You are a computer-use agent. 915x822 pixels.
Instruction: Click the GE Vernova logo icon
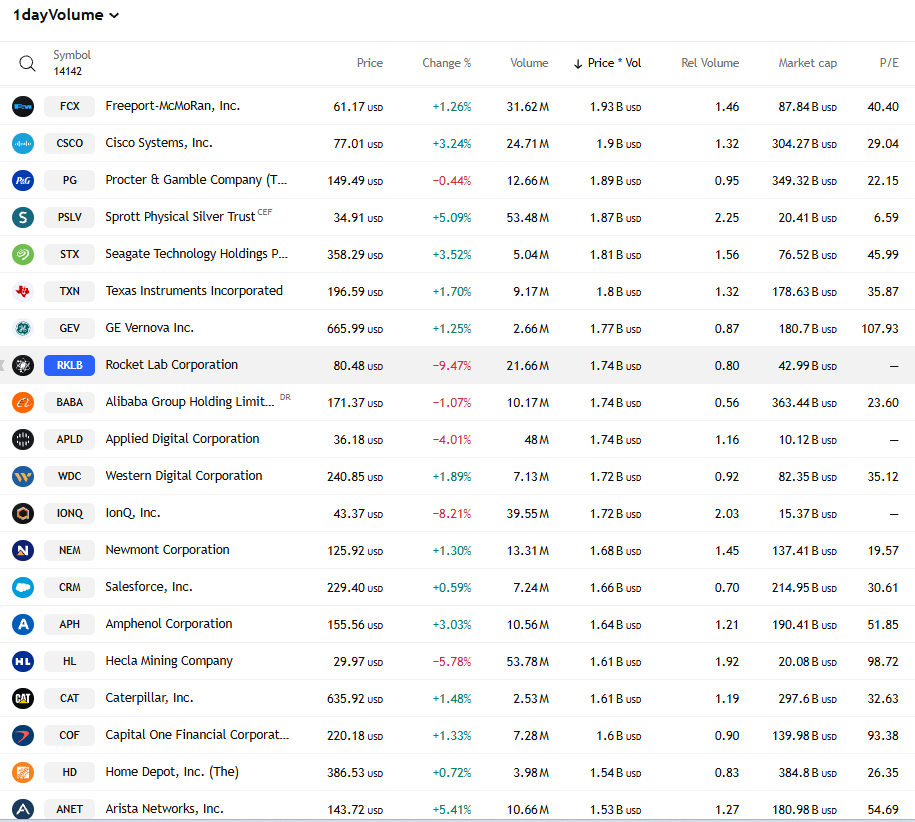tap(23, 328)
